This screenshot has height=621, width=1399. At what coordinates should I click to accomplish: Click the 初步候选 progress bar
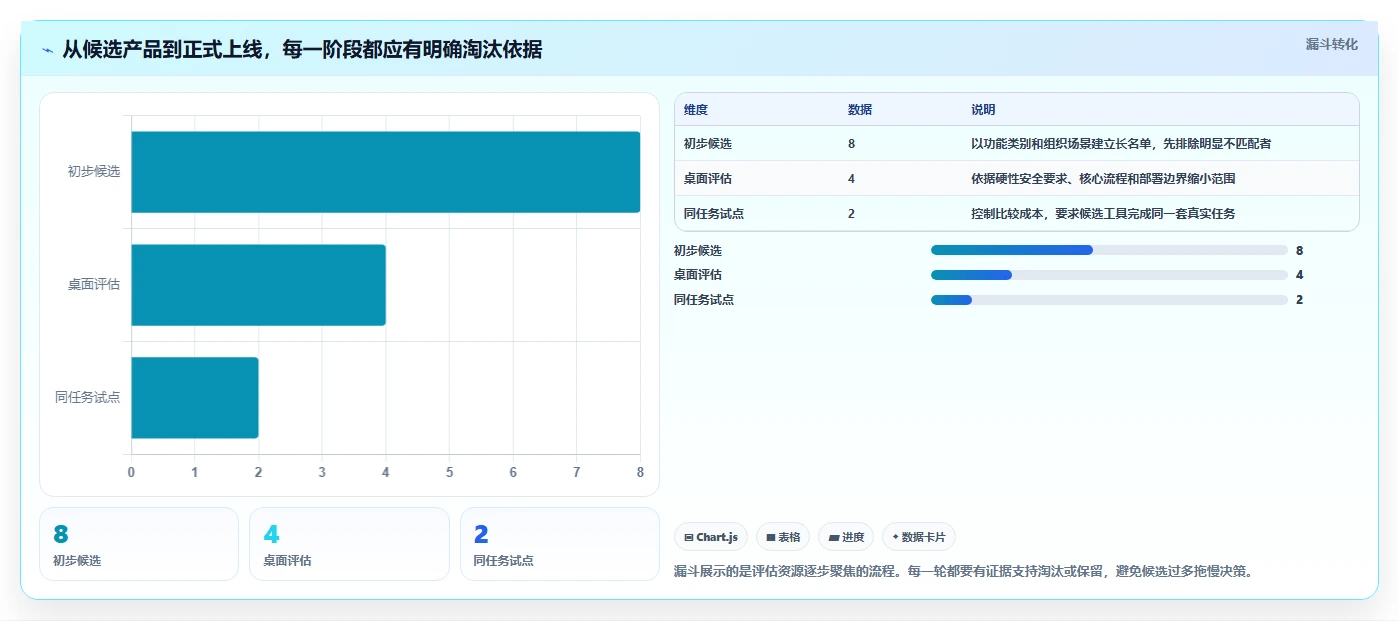(x=1109, y=250)
